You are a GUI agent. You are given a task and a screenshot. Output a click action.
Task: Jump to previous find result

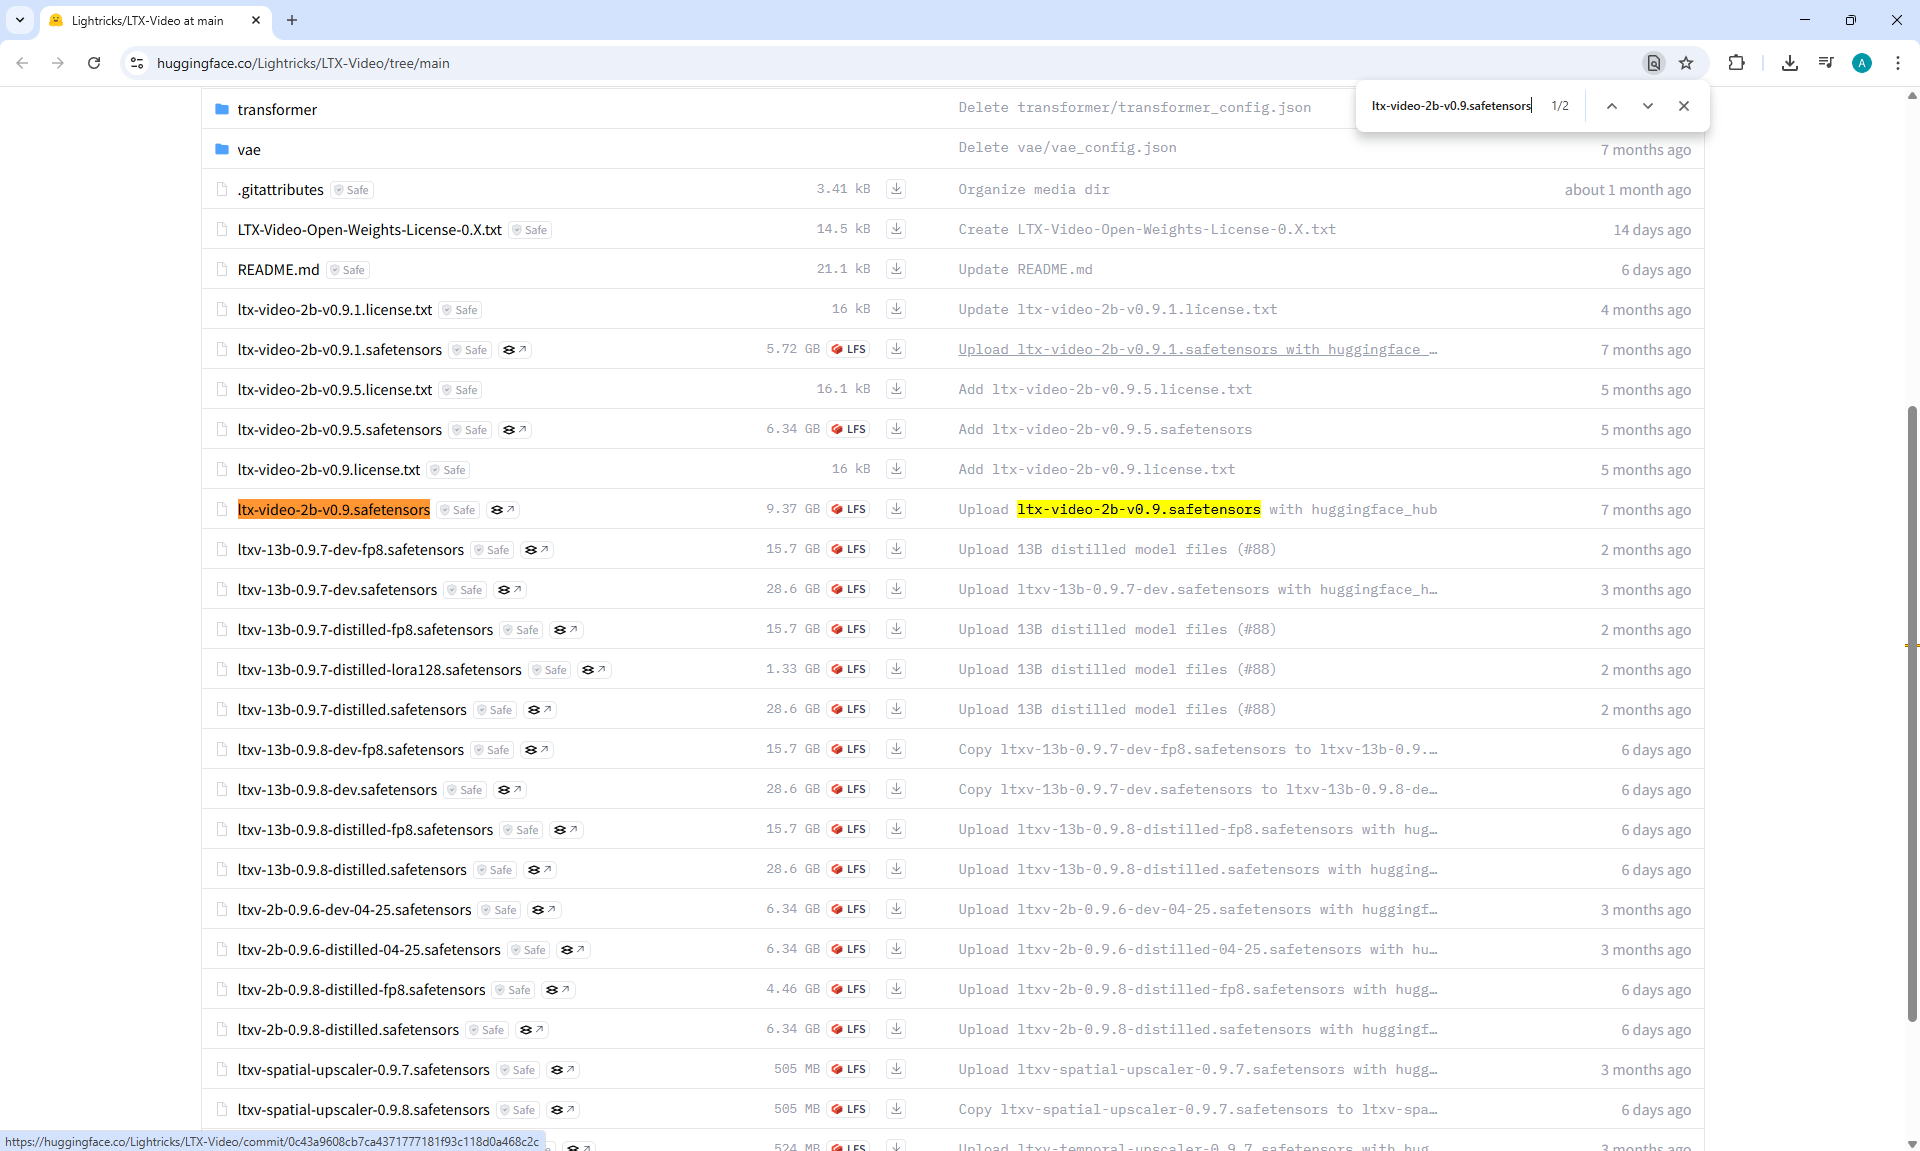coord(1611,106)
